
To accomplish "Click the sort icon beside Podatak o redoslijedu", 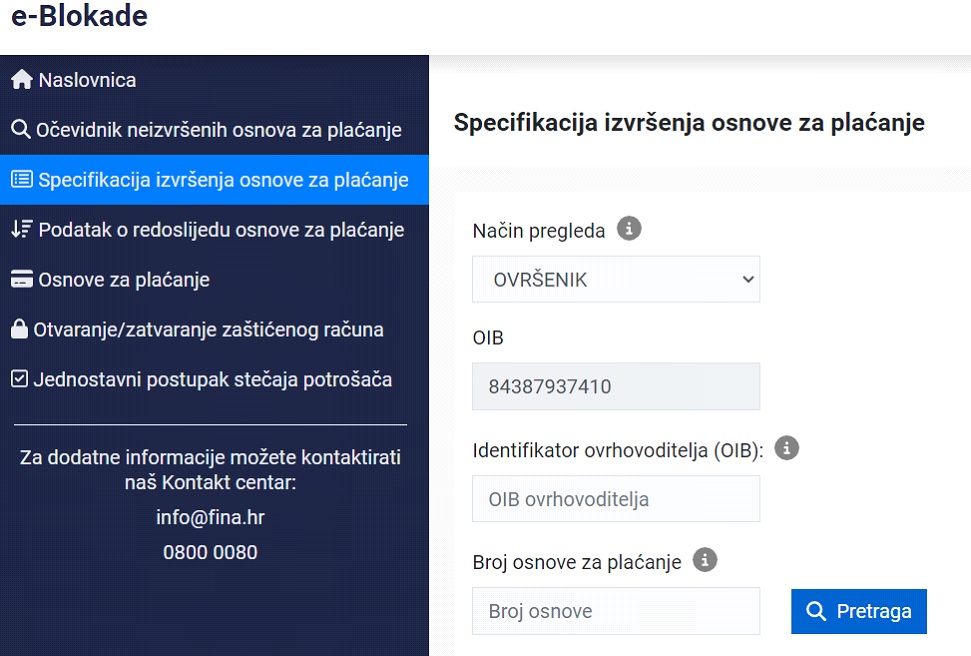I will tap(21, 230).
